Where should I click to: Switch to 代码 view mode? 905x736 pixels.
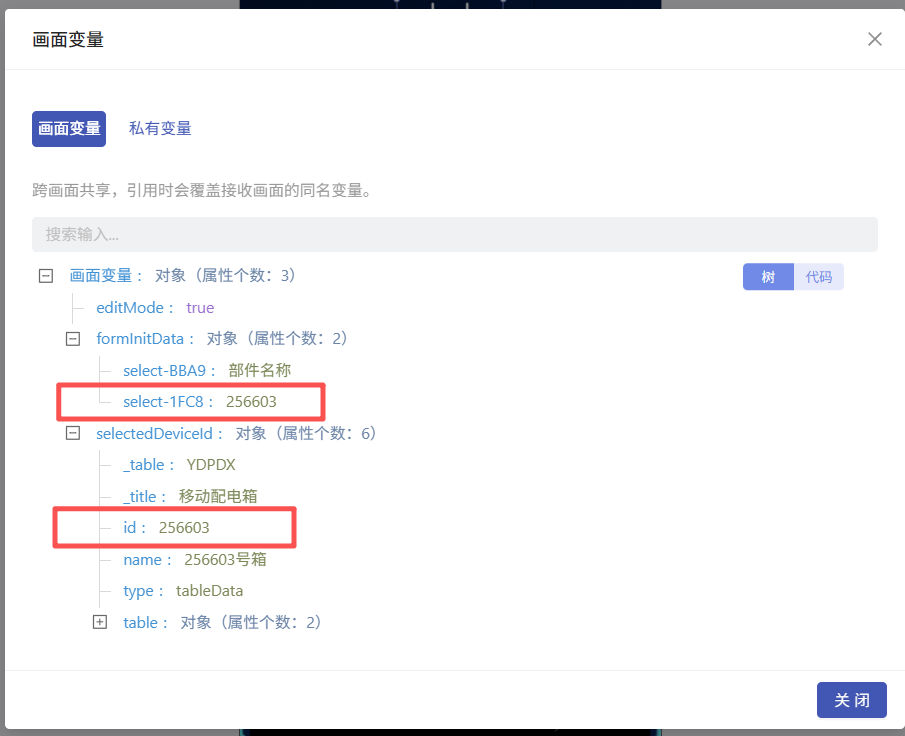(x=818, y=277)
